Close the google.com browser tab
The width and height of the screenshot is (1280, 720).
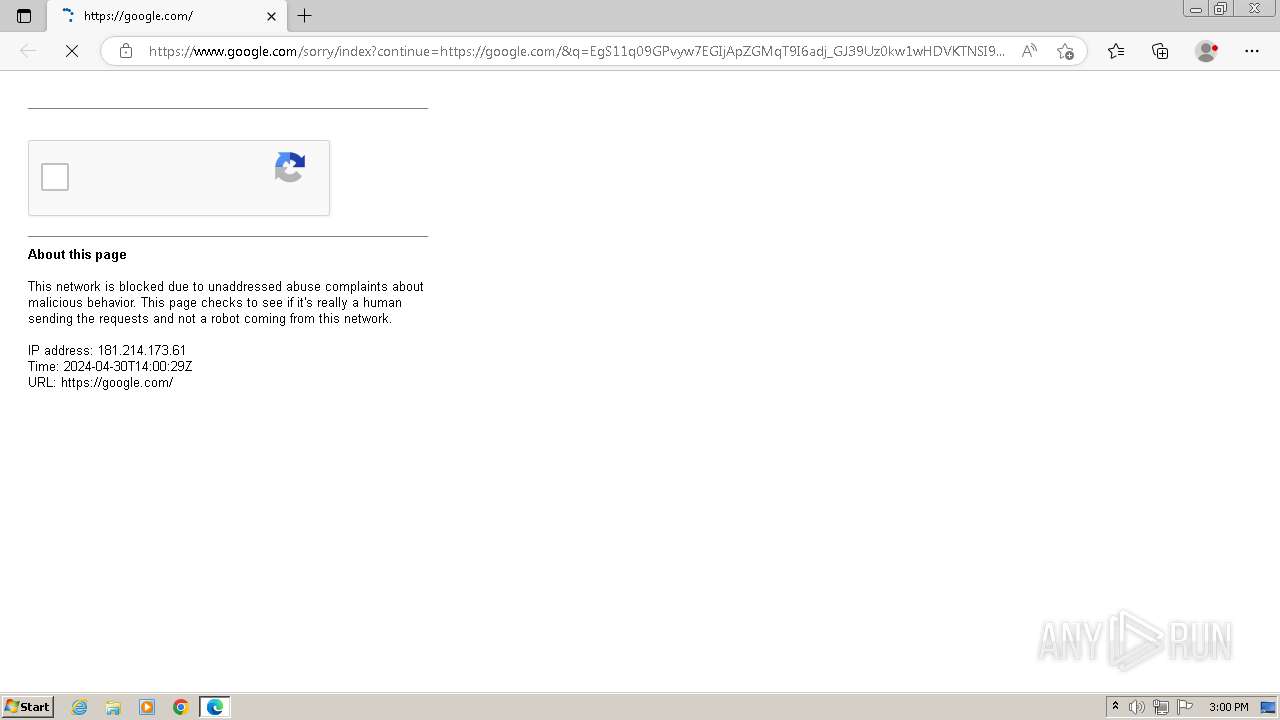pos(271,16)
